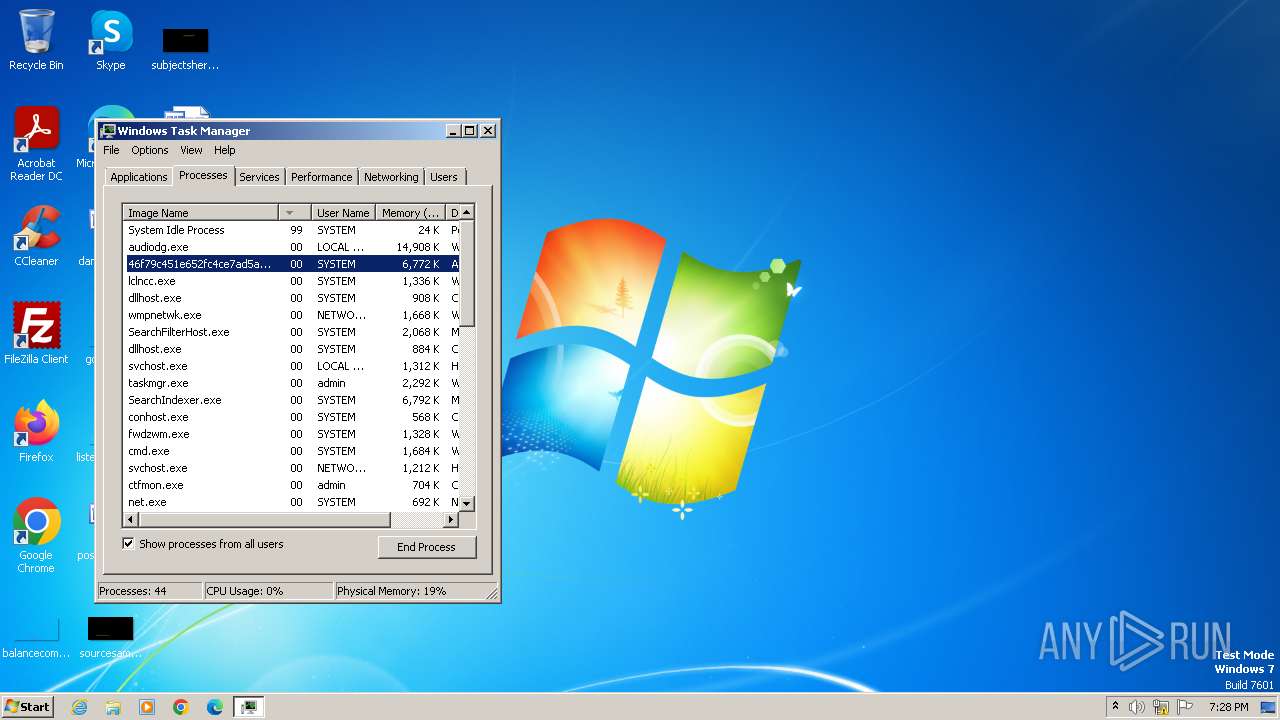Open the balancecom desktop file
The height and width of the screenshot is (720, 1280).
pyautogui.click(x=36, y=637)
